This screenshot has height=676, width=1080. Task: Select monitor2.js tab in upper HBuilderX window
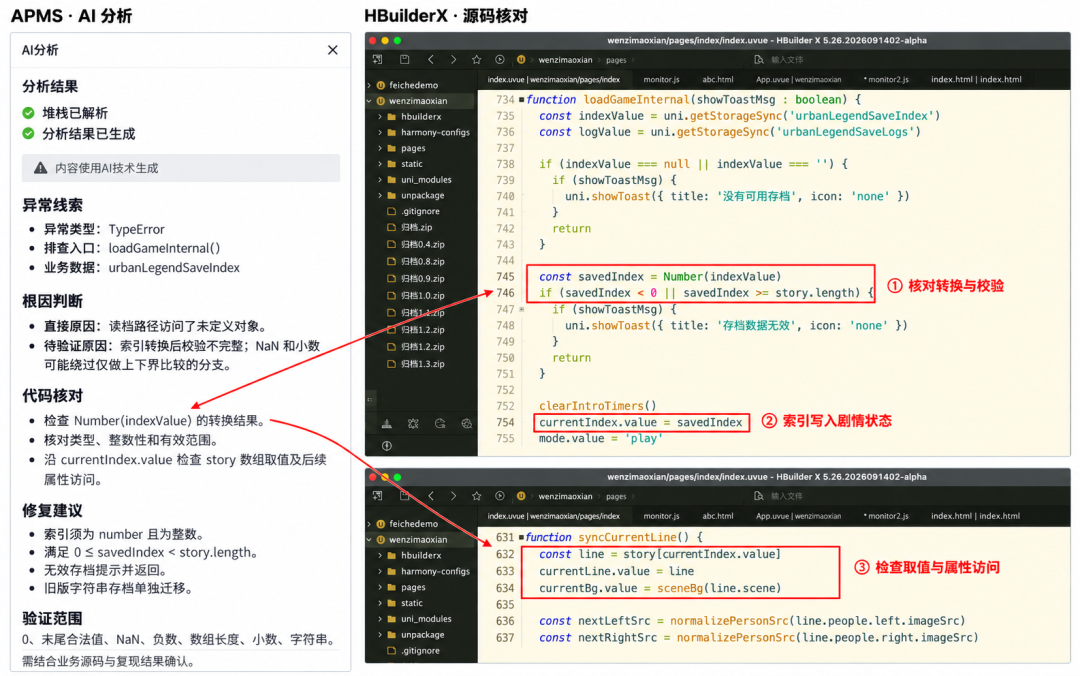(886, 79)
